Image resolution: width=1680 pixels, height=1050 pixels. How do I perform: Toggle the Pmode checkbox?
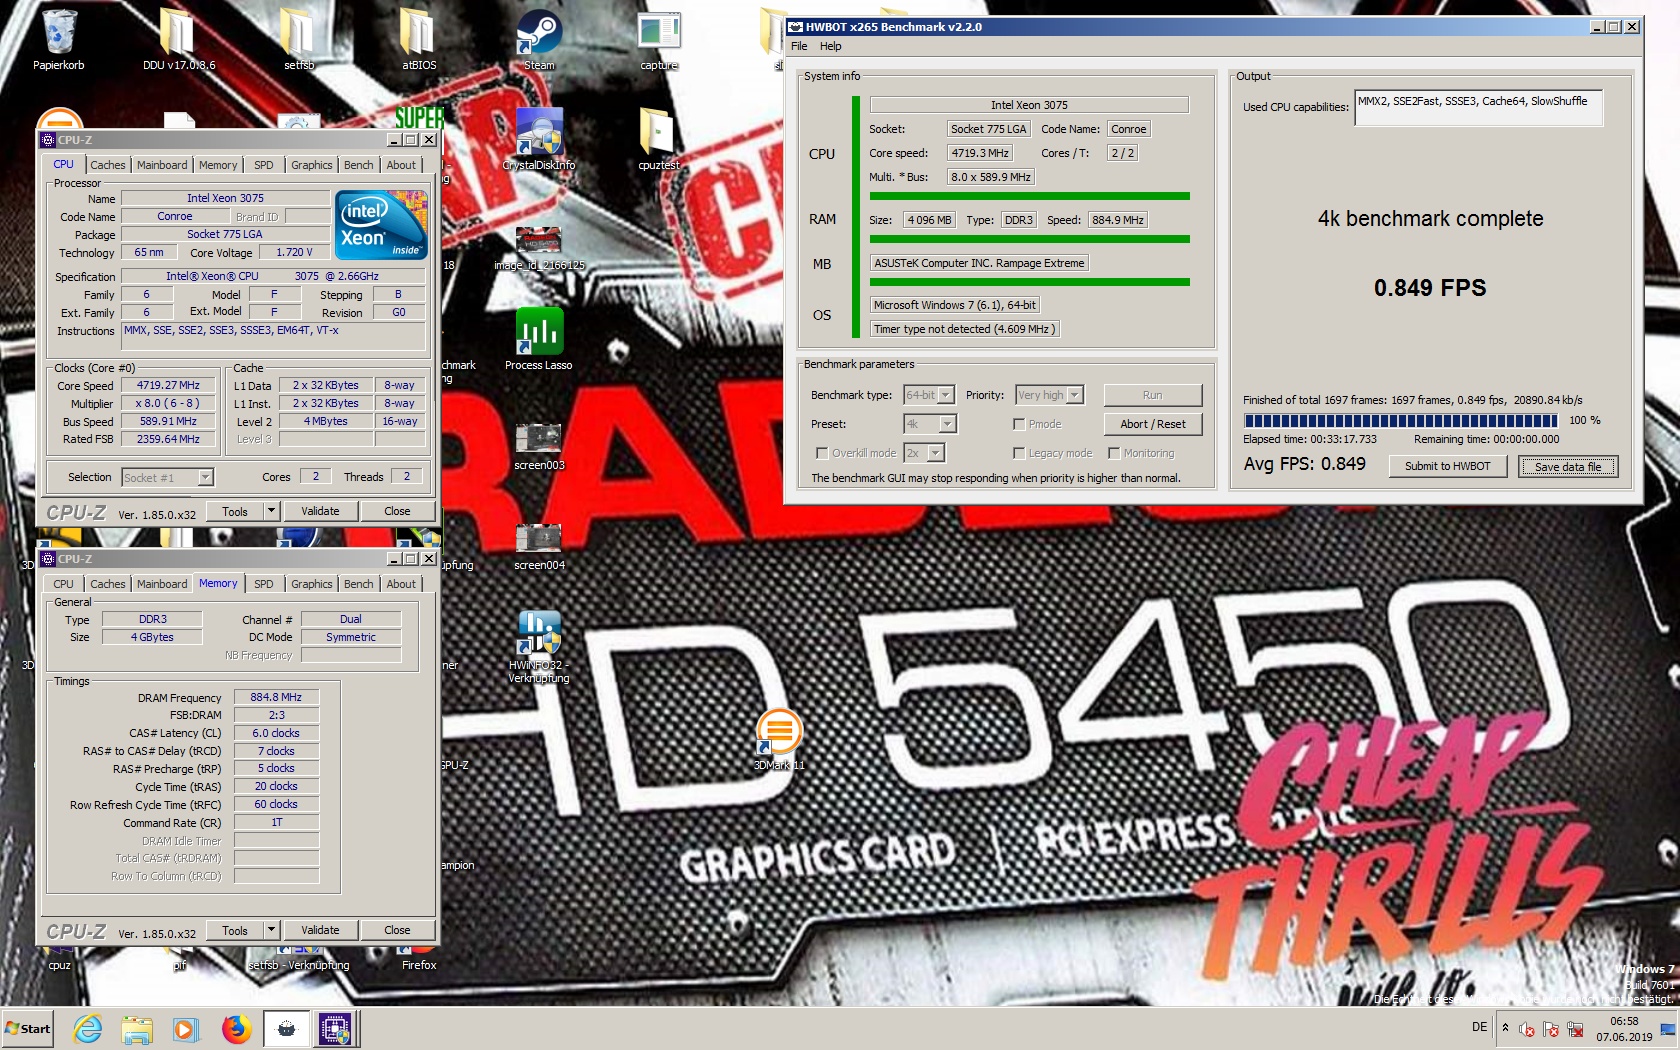pos(1019,424)
